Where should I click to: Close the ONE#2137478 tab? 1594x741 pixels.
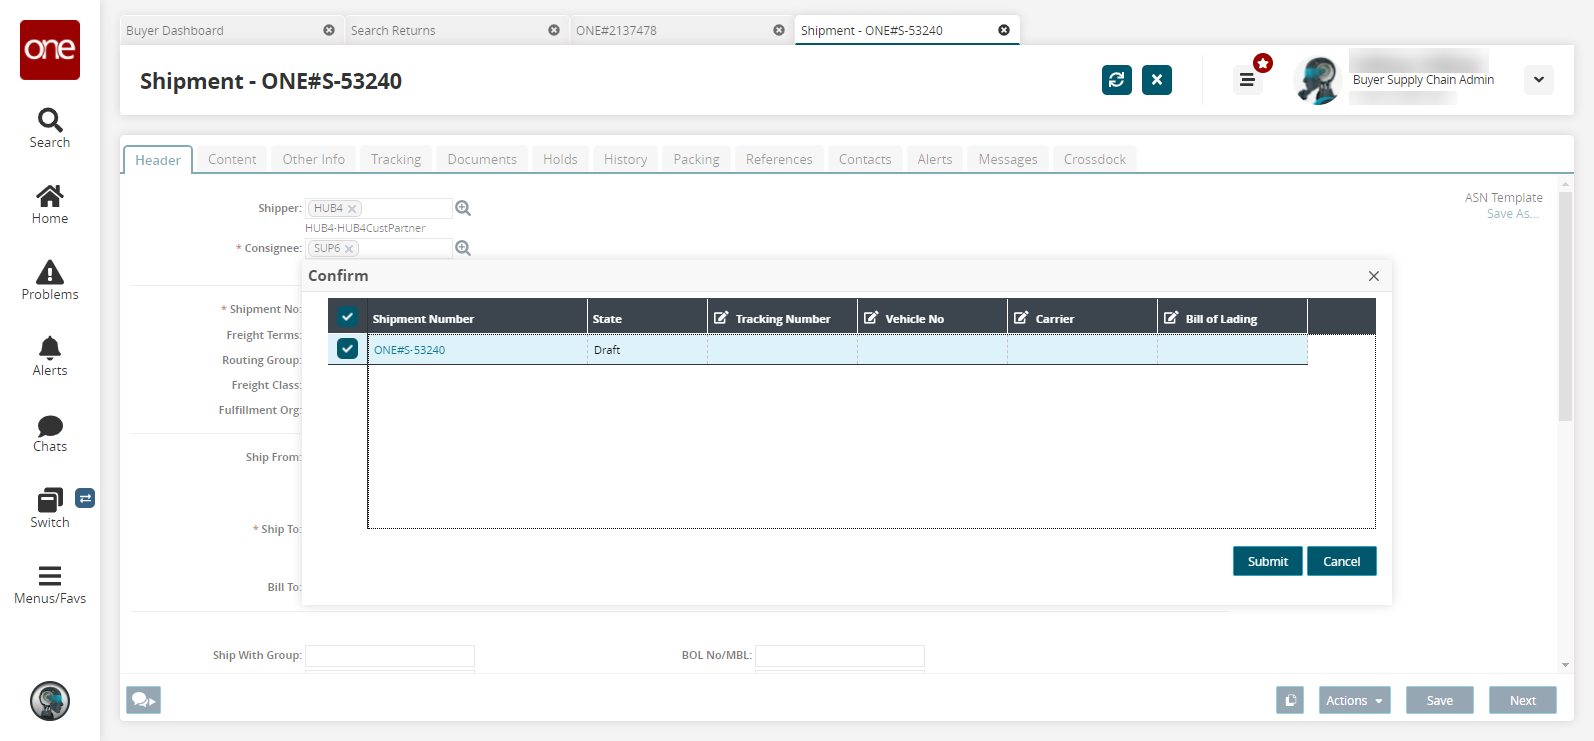pos(779,30)
